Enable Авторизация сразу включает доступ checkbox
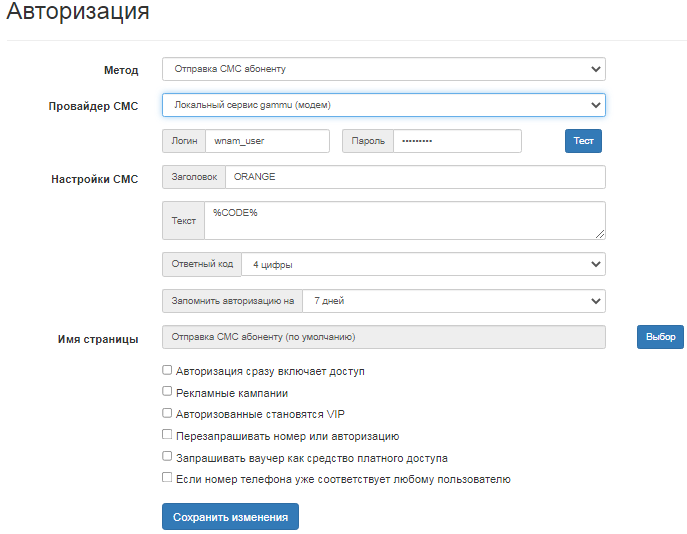This screenshot has width=687, height=534. [x=167, y=371]
